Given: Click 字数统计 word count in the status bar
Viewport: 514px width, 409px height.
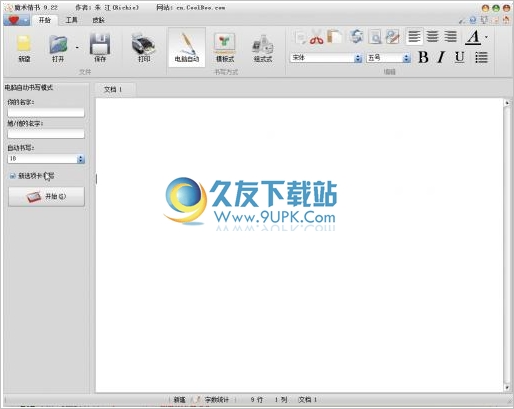Looking at the screenshot, I should click(x=217, y=399).
